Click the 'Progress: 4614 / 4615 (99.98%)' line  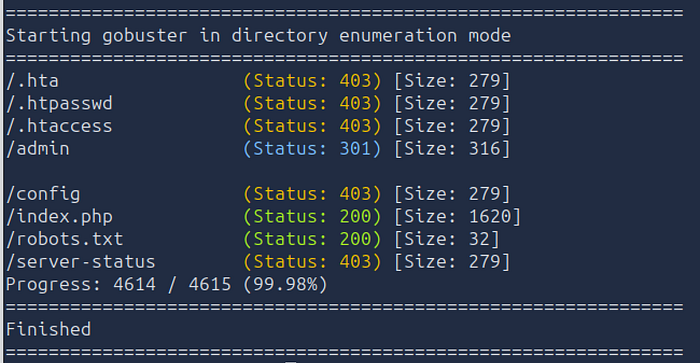pos(167,284)
